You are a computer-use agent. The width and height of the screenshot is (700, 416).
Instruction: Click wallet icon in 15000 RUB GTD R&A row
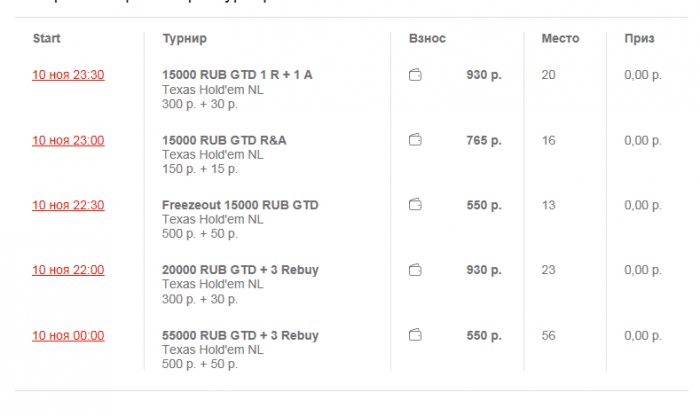click(415, 140)
